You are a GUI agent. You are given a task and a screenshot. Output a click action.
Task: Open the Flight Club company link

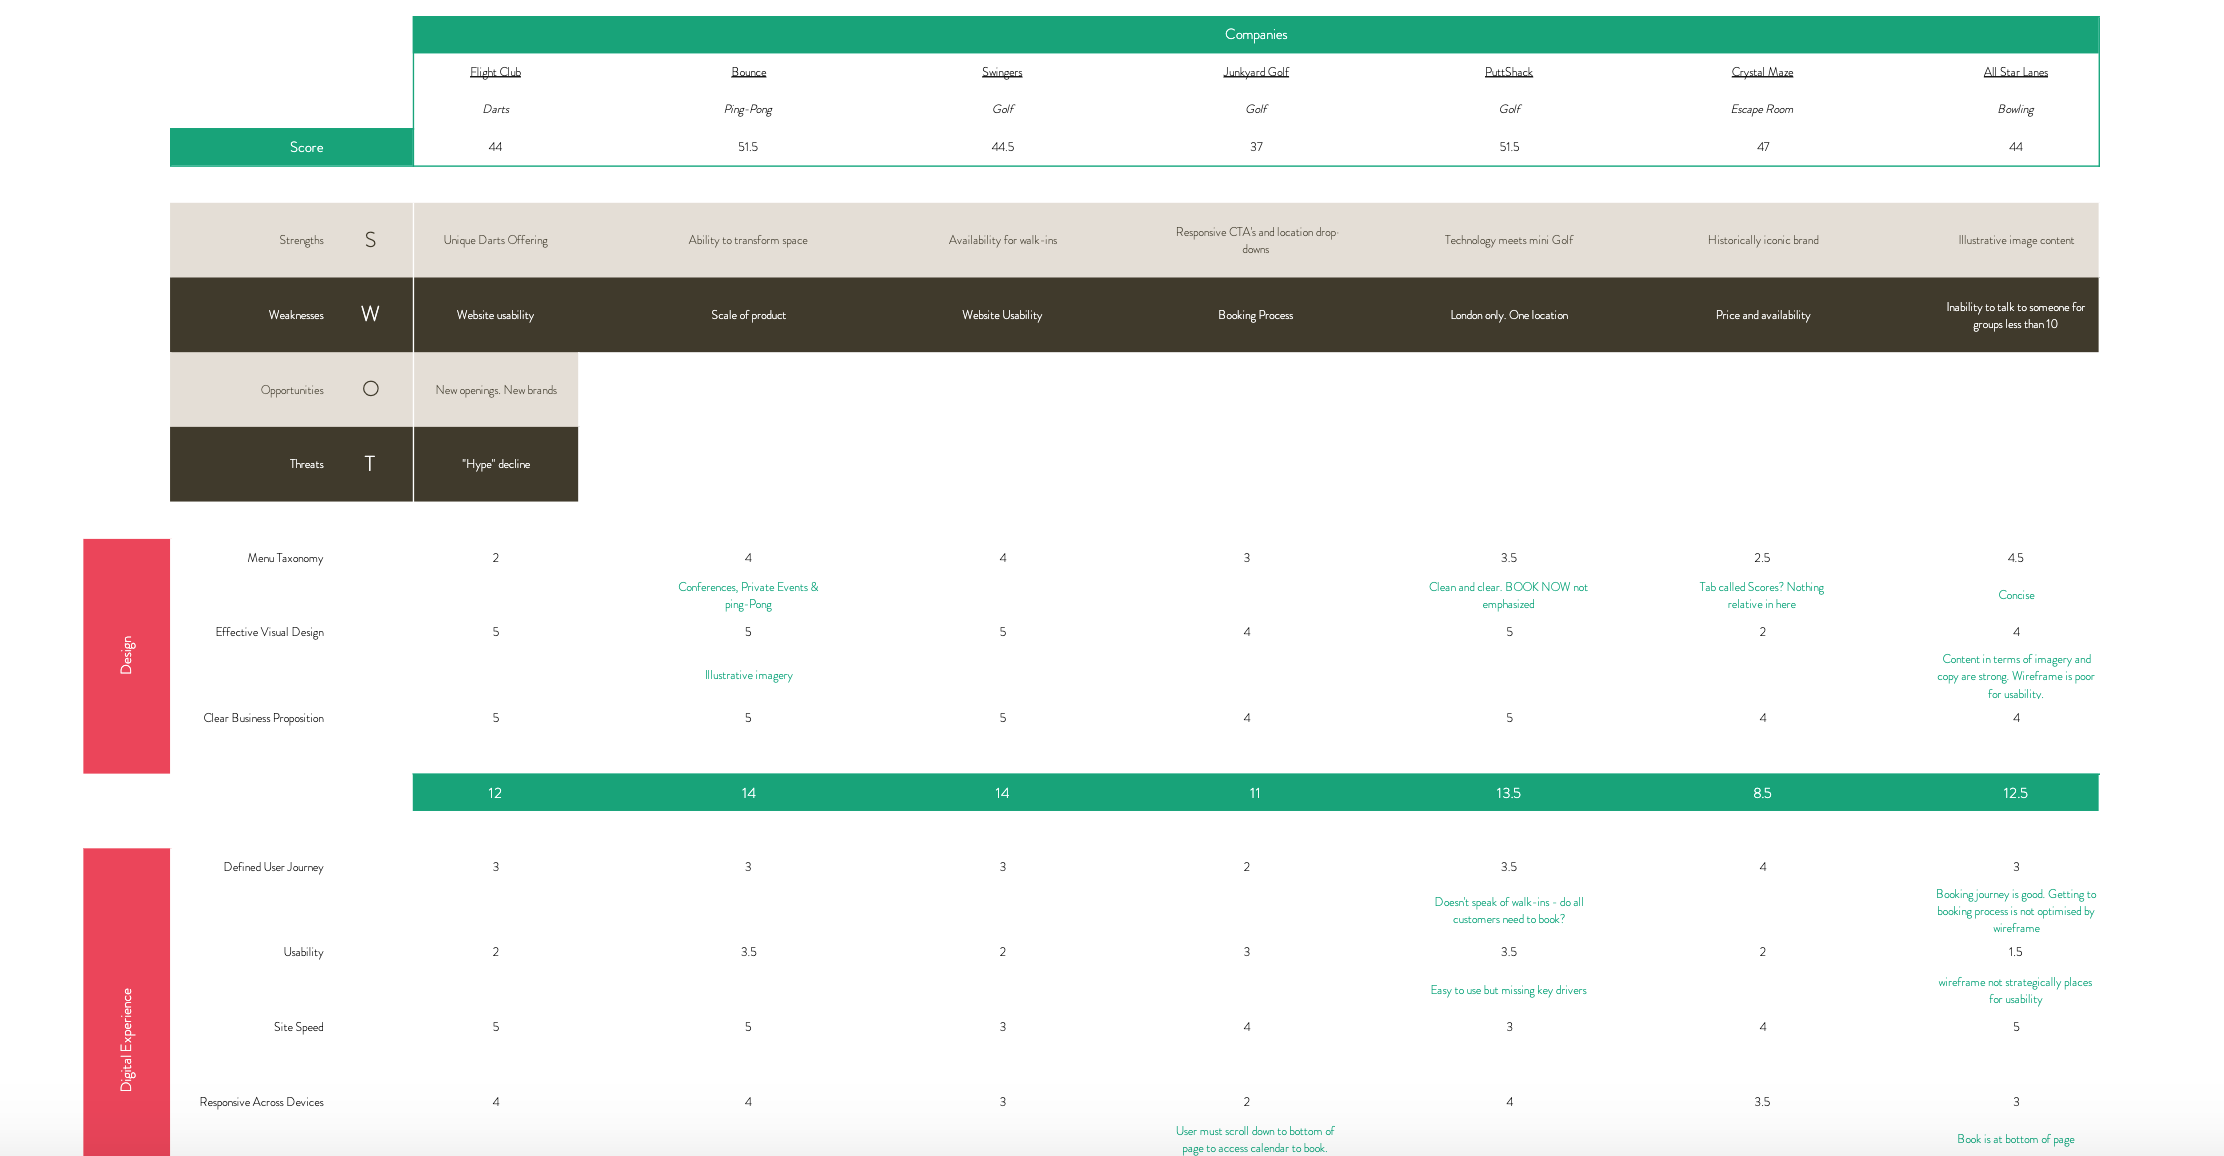coord(495,72)
